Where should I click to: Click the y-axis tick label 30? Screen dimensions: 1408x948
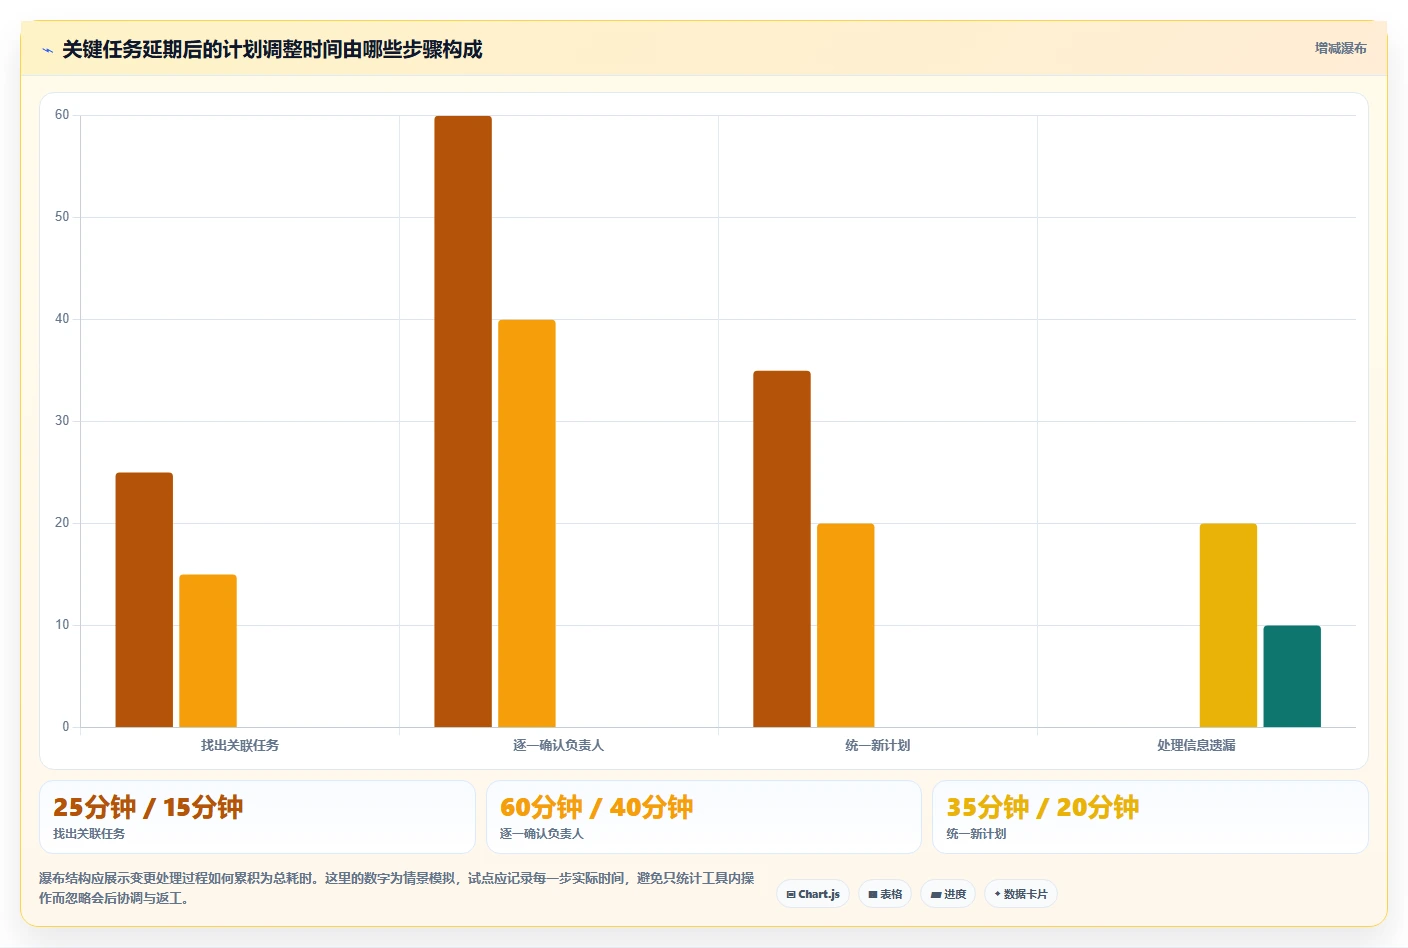(x=62, y=421)
